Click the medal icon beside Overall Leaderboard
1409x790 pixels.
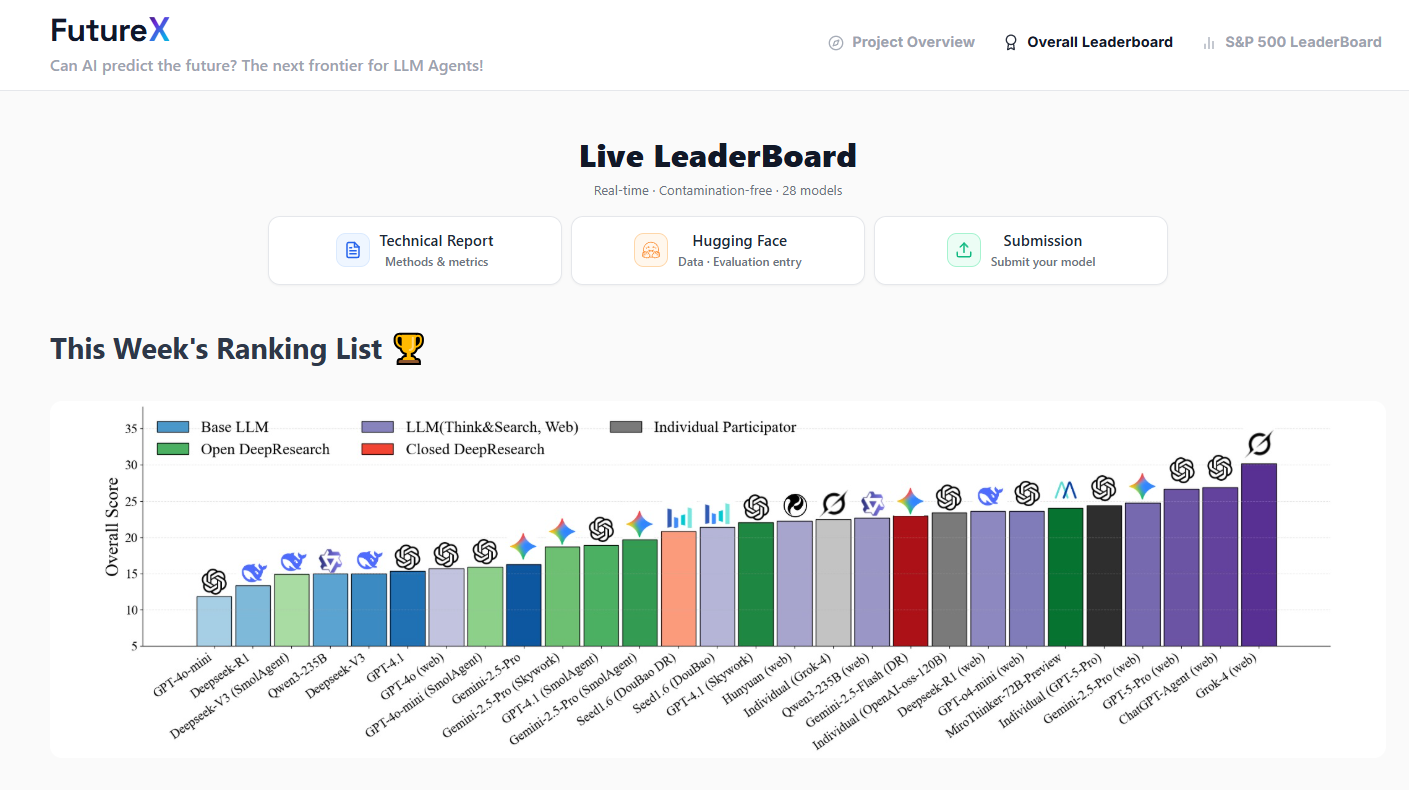pos(1011,43)
